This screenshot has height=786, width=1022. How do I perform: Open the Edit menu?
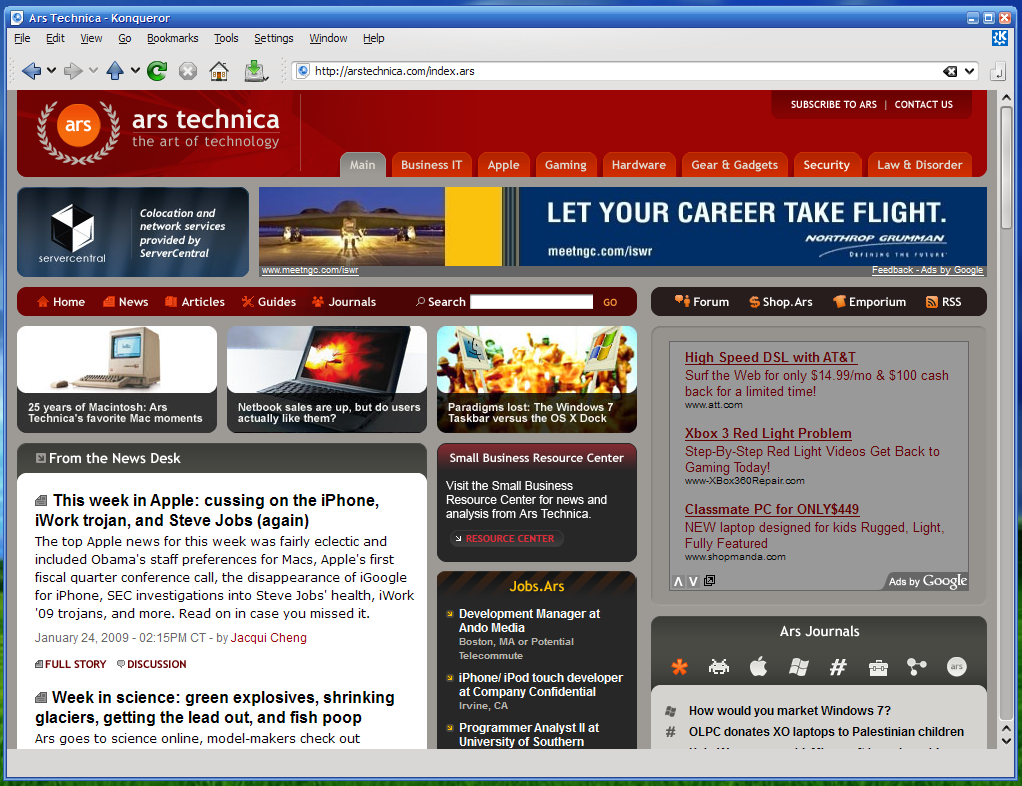55,38
